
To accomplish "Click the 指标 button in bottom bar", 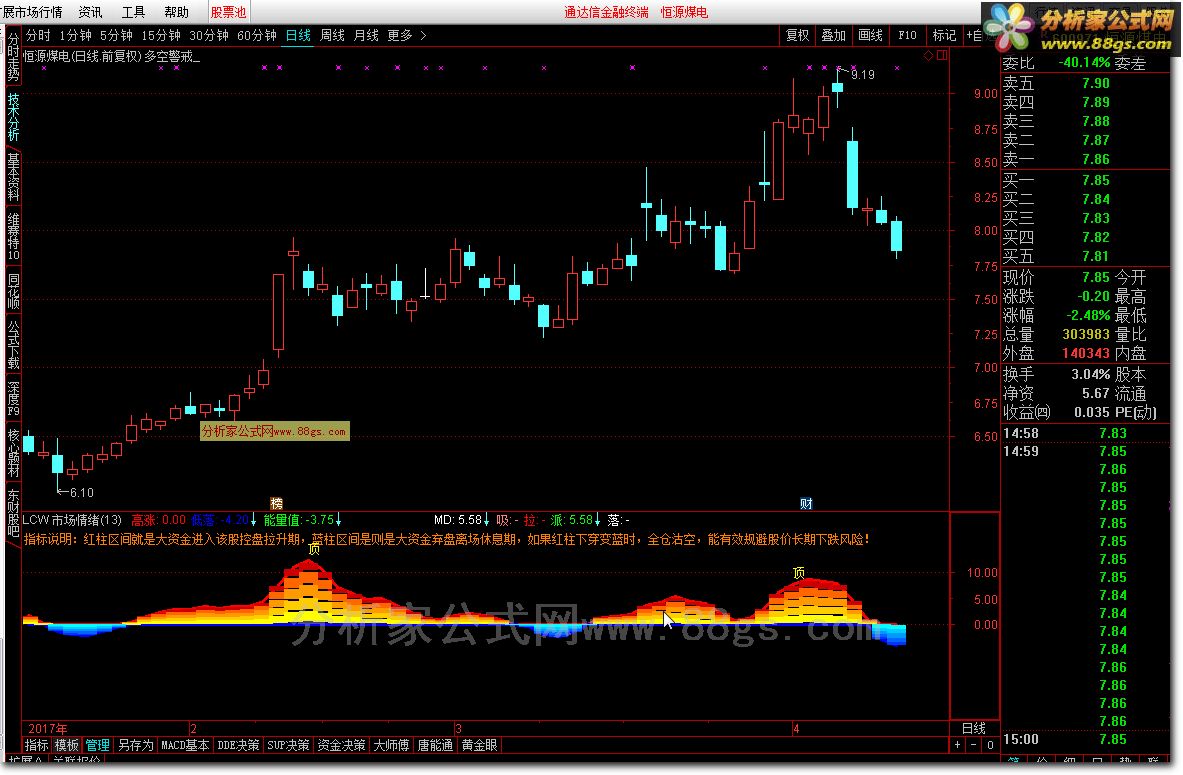I will click(x=36, y=745).
